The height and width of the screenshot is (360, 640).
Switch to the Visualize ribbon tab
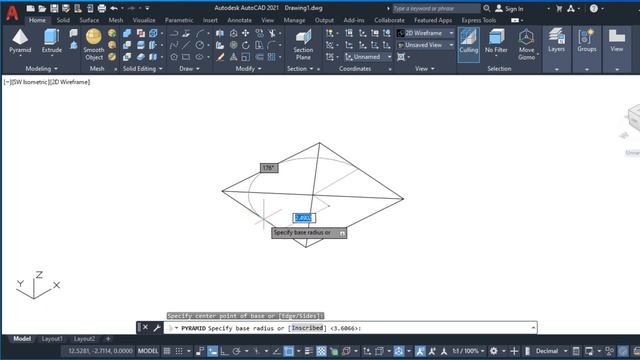click(x=144, y=20)
